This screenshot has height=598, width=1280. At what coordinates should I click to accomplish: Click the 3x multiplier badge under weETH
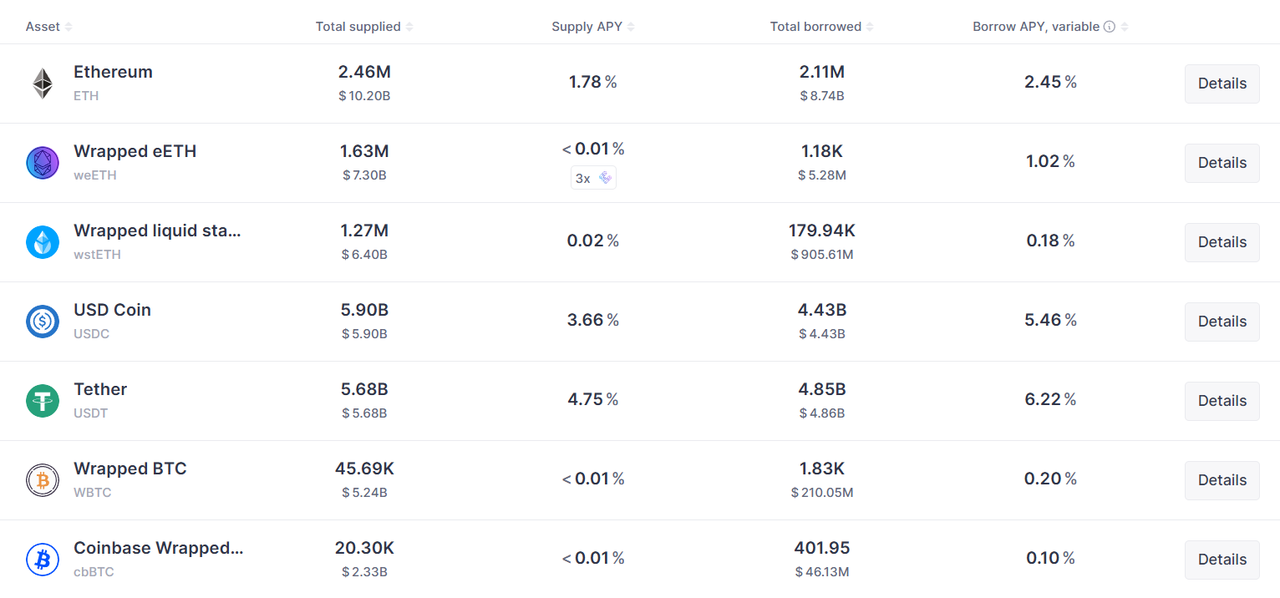(593, 177)
